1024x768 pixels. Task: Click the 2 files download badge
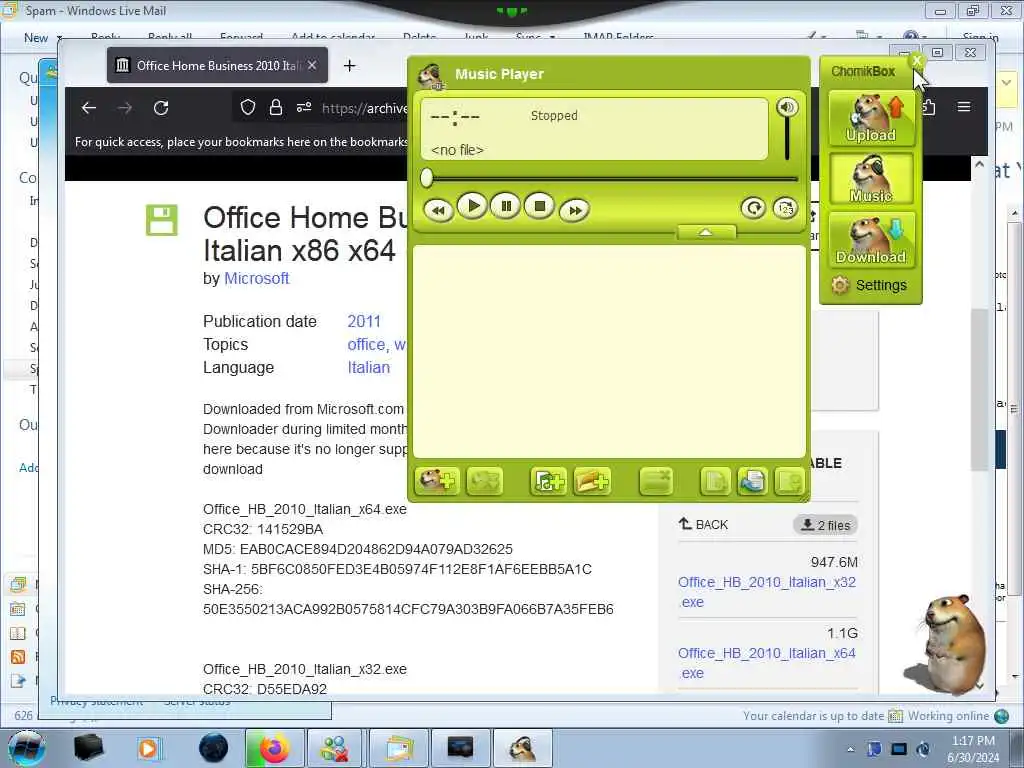pyautogui.click(x=825, y=525)
